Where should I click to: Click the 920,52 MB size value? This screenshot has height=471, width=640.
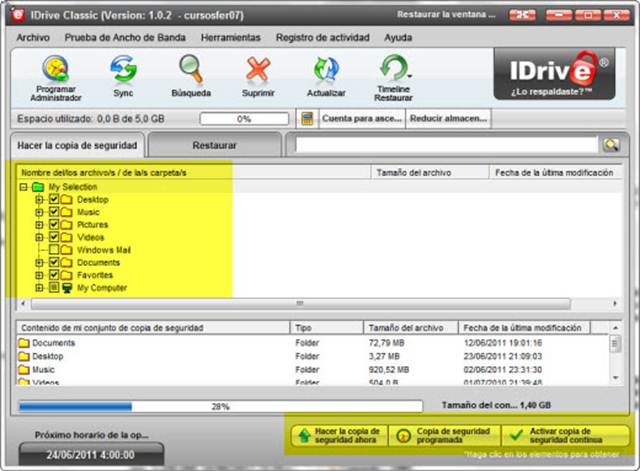pos(389,369)
